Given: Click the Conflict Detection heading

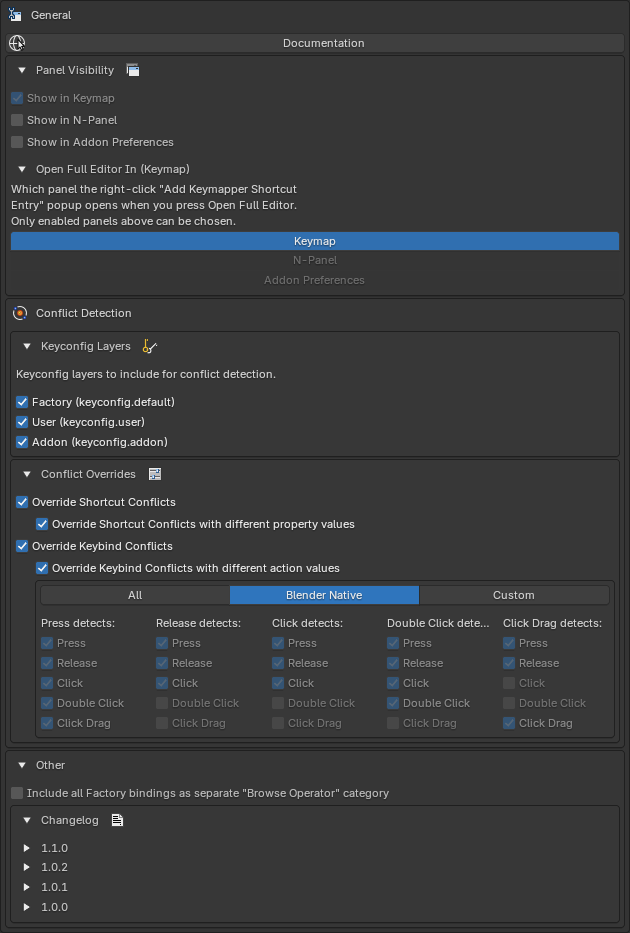Looking at the screenshot, I should tap(84, 313).
